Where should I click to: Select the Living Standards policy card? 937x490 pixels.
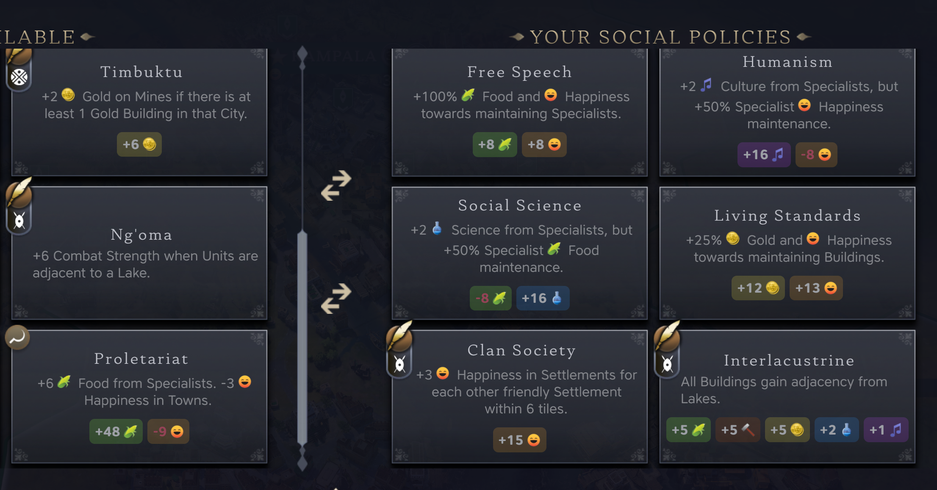pyautogui.click(x=787, y=252)
